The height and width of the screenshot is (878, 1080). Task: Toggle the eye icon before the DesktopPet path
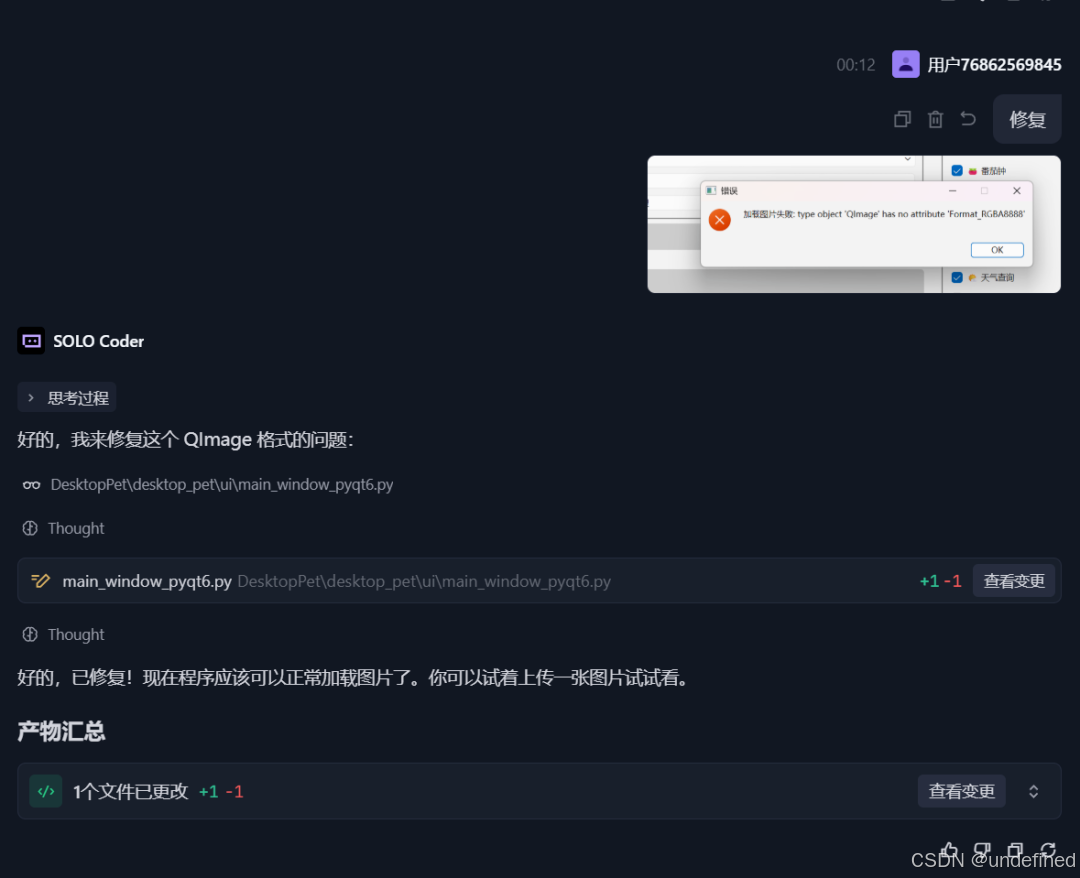pyautogui.click(x=31, y=484)
